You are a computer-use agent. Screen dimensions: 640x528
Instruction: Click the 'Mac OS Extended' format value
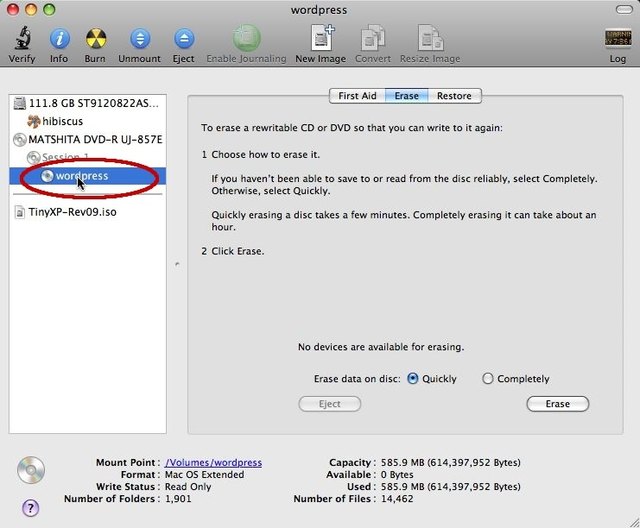(x=204, y=475)
